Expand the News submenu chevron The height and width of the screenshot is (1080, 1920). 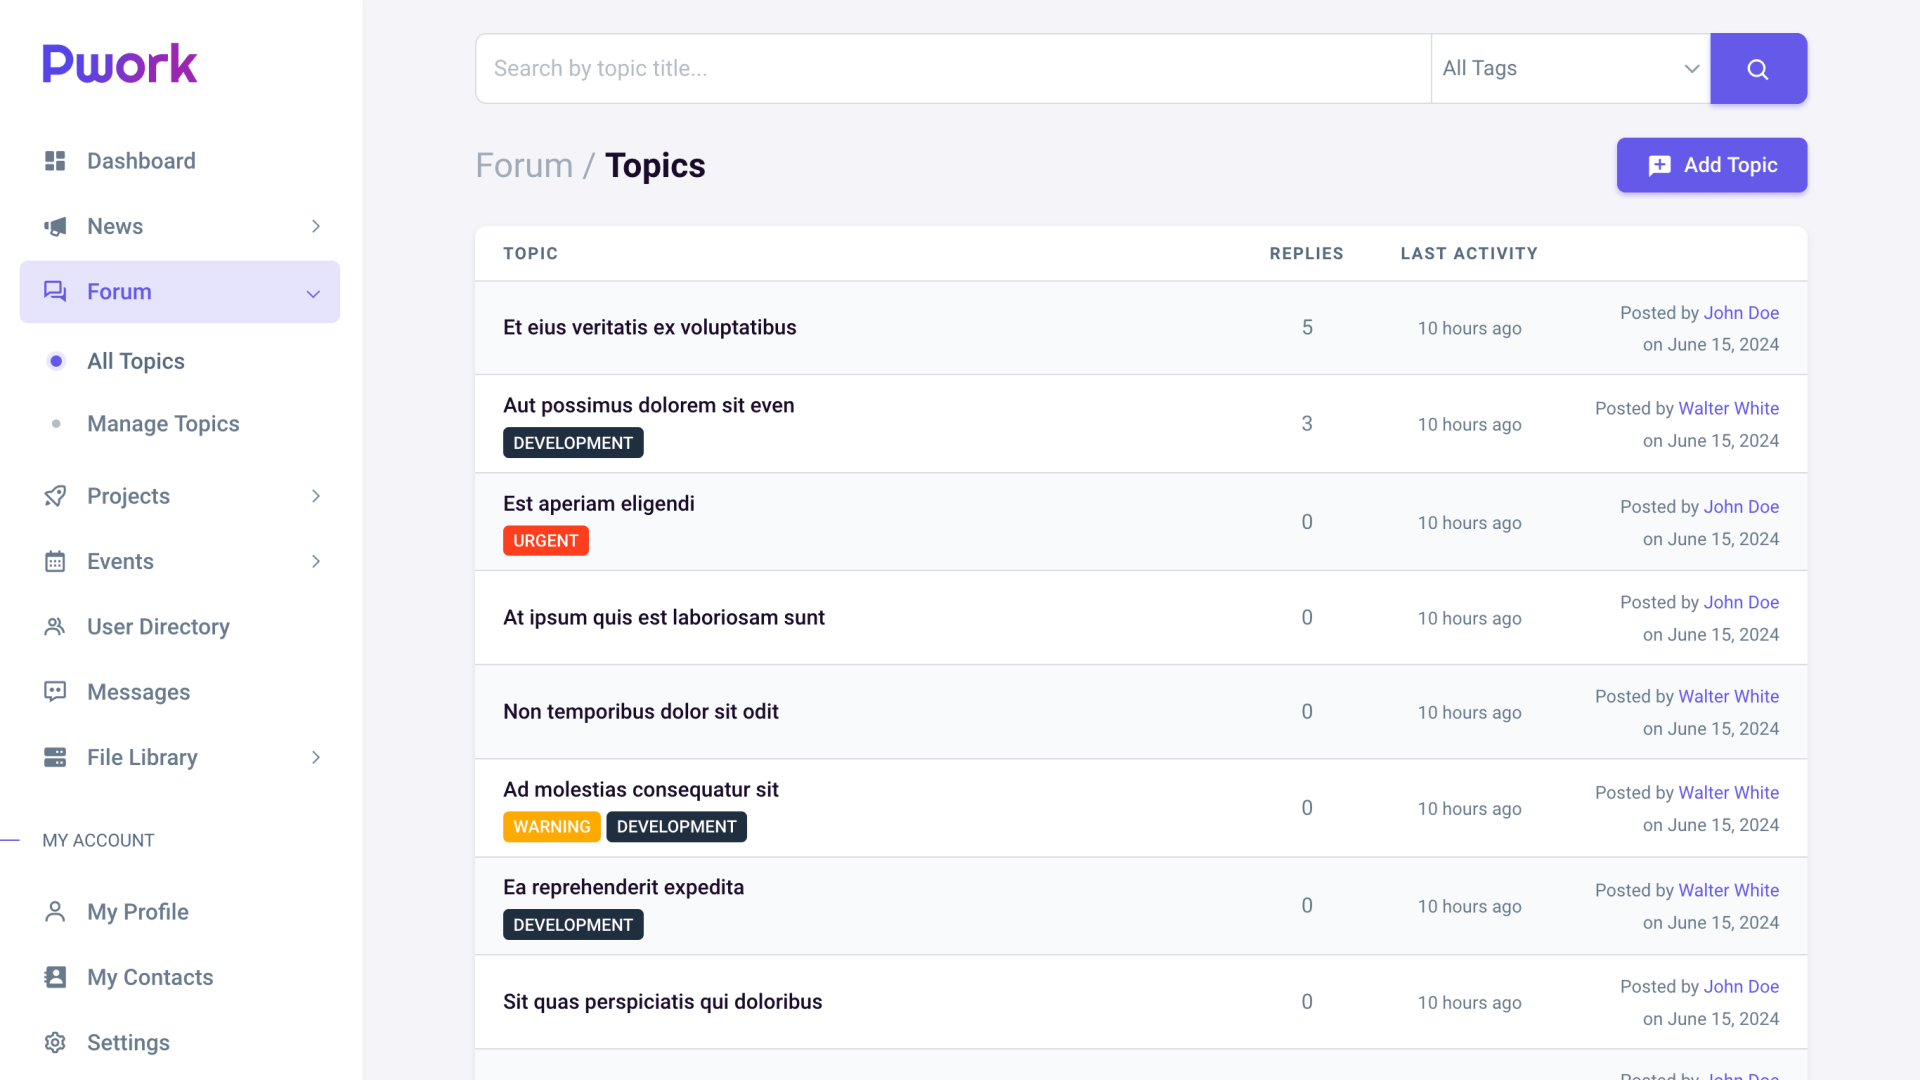pyautogui.click(x=316, y=226)
